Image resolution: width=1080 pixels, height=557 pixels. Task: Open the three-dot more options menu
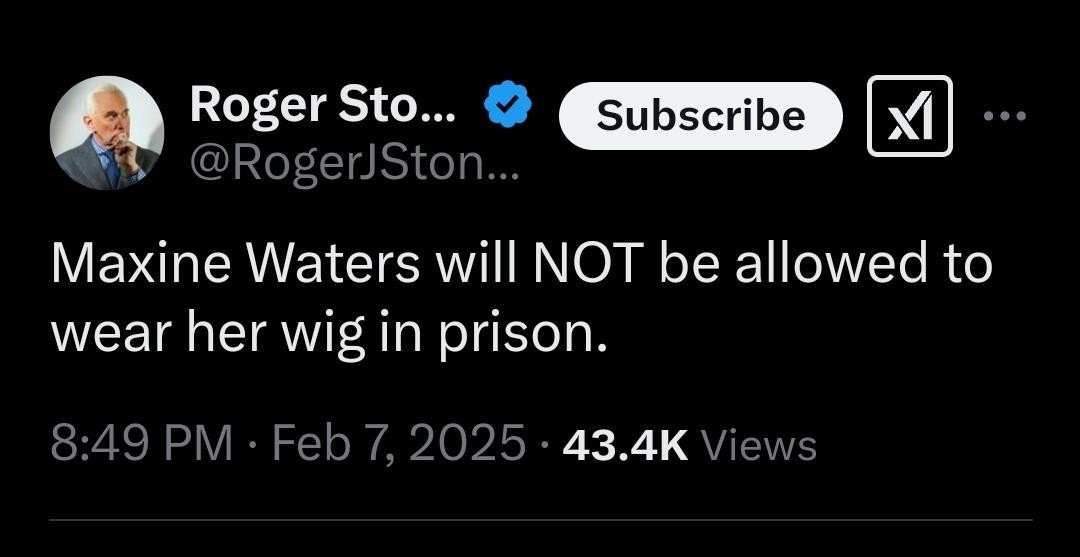[x=1004, y=116]
